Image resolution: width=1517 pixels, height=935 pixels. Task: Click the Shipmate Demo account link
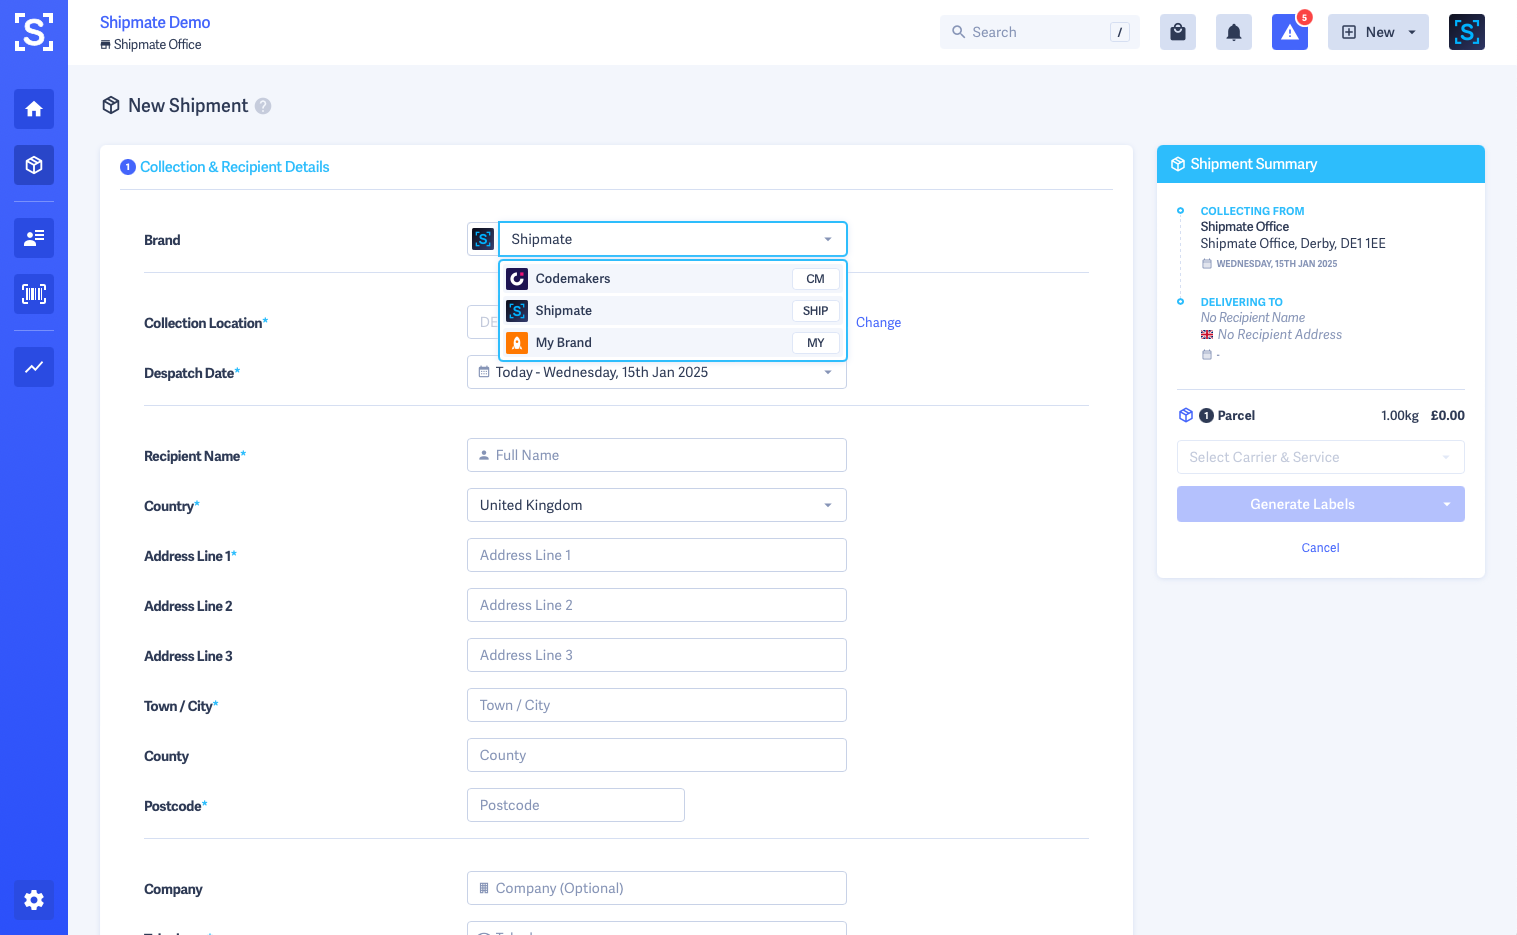click(x=155, y=22)
